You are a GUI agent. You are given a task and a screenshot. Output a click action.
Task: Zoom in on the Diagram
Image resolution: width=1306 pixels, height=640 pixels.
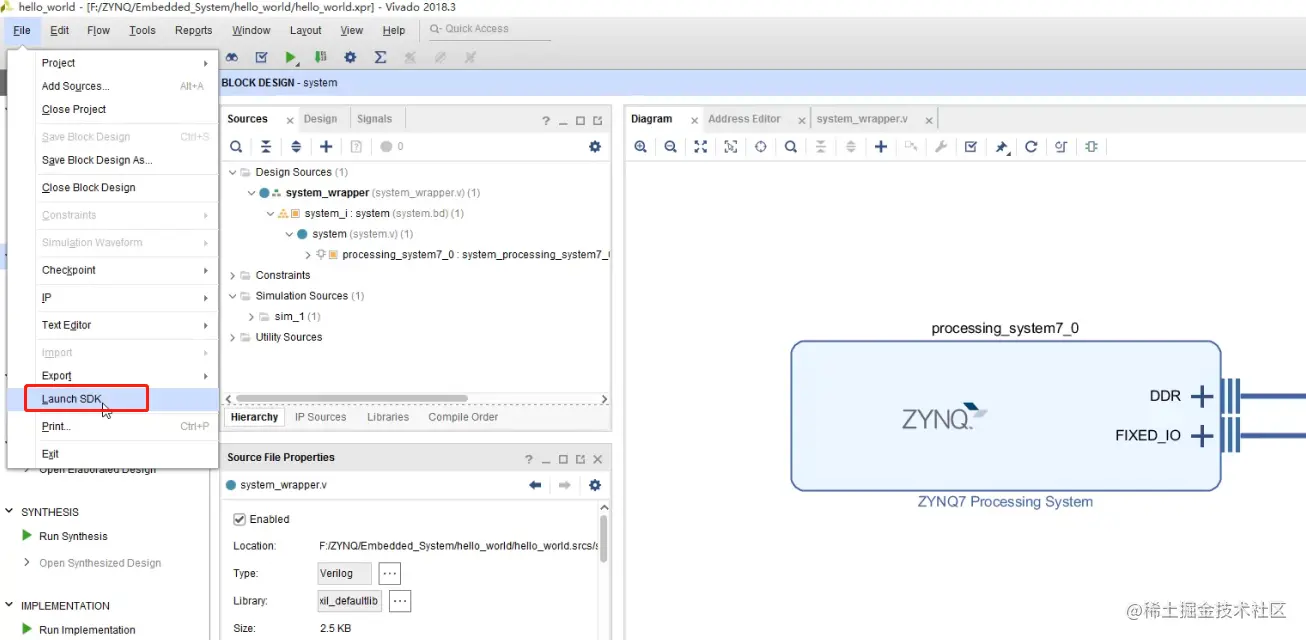coord(641,147)
